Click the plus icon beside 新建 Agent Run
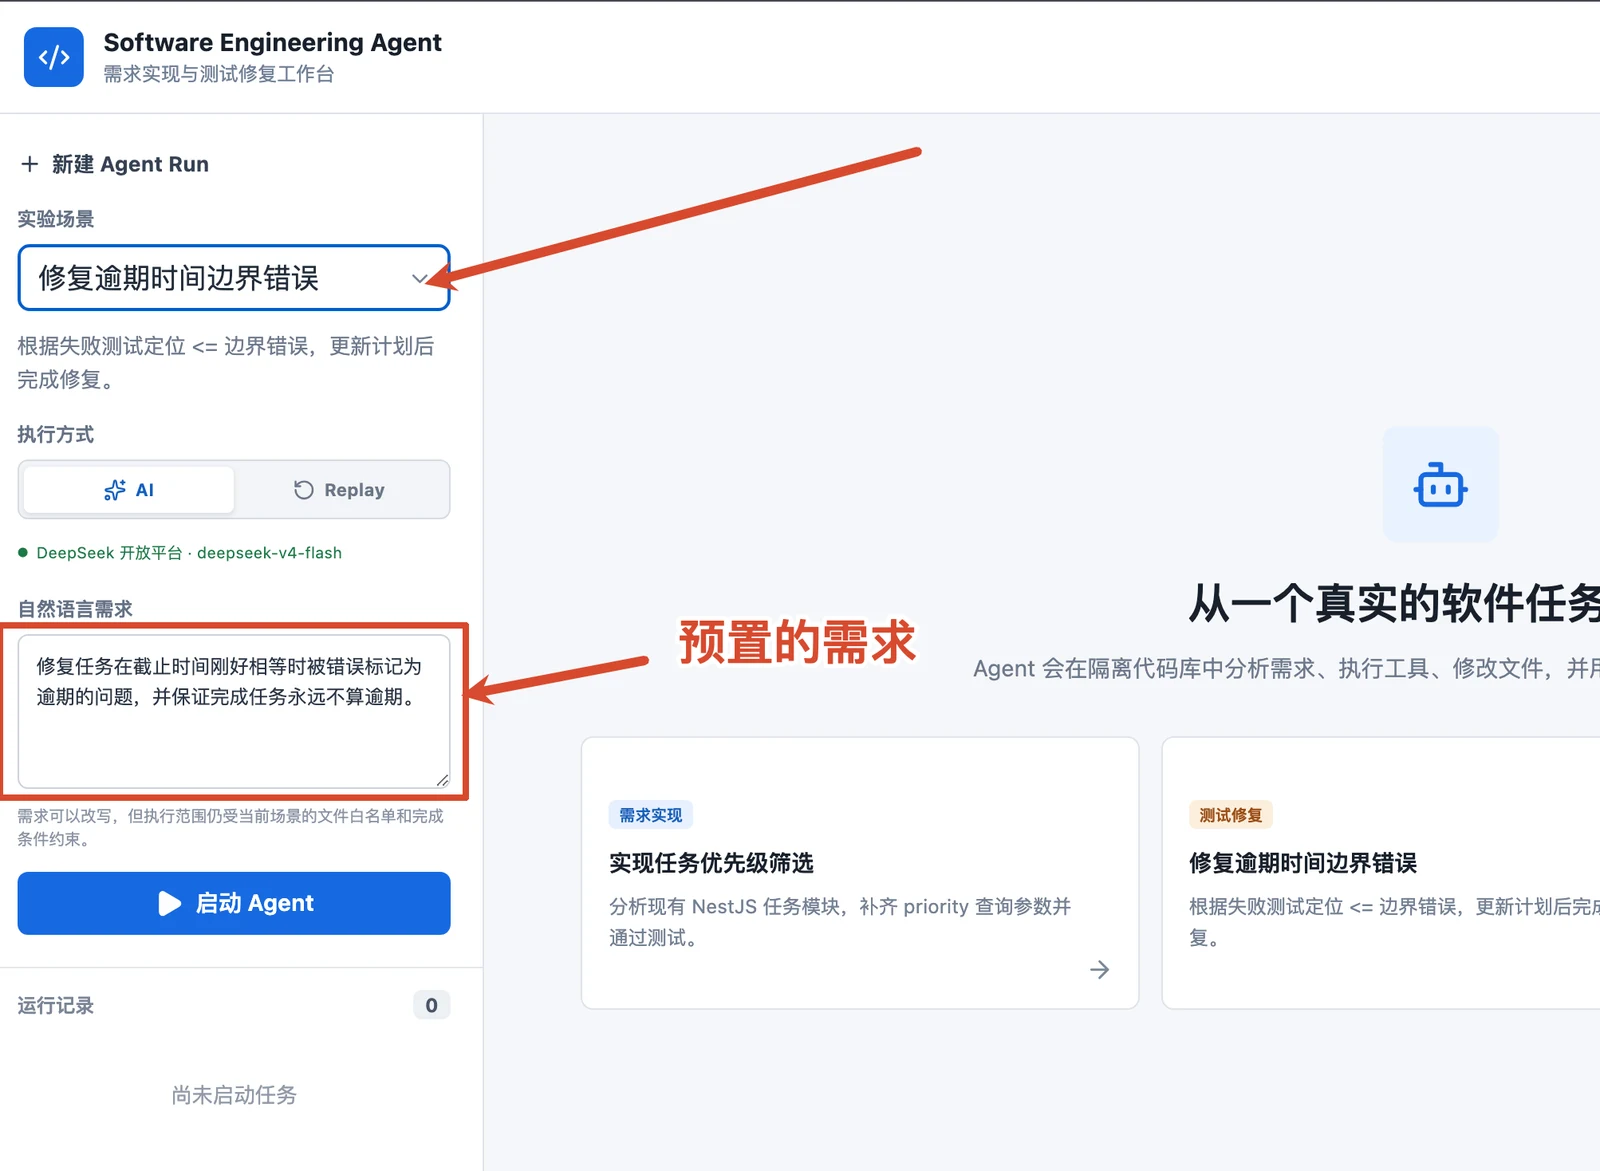This screenshot has width=1600, height=1171. pos(30,164)
